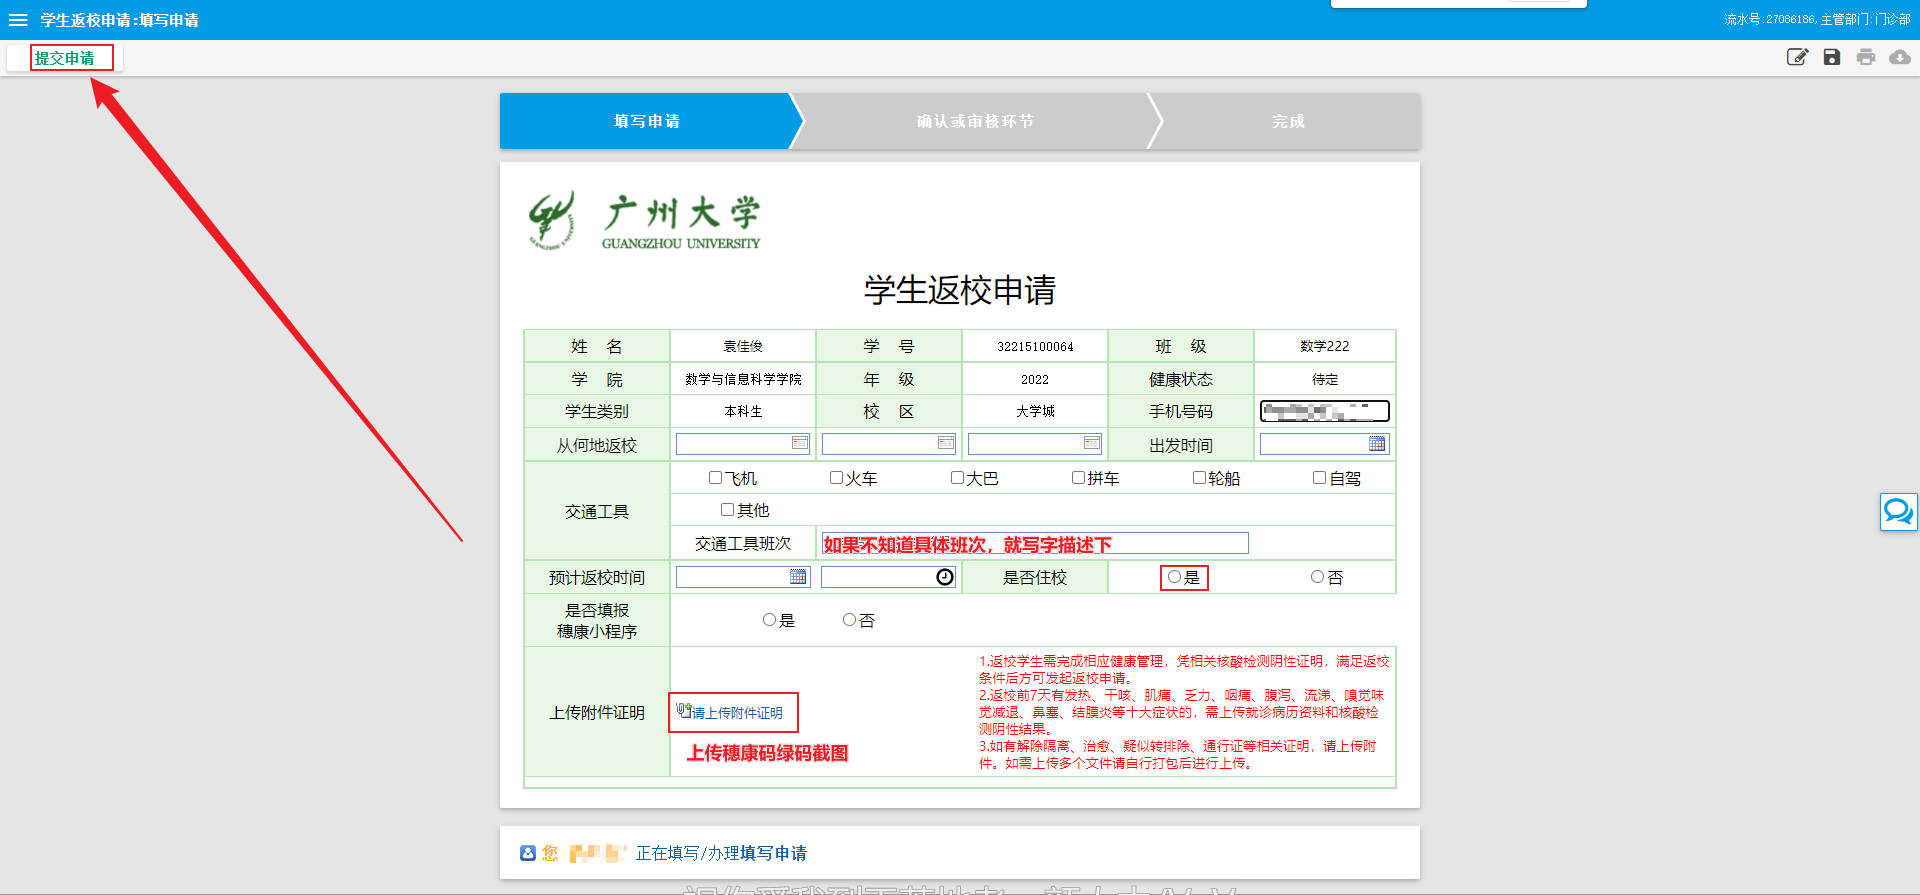Click the 请上传附件证明 upload link
Image resolution: width=1920 pixels, height=895 pixels.
pyautogui.click(x=731, y=713)
